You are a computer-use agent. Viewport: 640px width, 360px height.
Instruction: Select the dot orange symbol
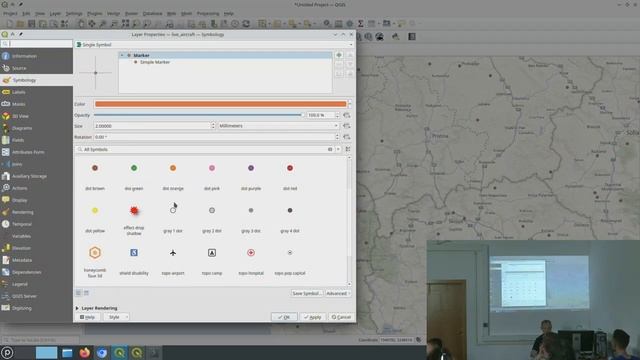pyautogui.click(x=173, y=168)
